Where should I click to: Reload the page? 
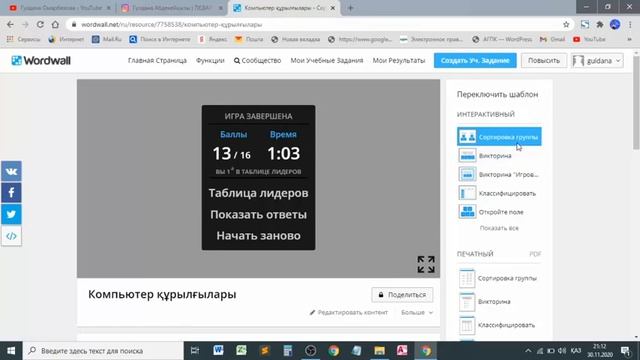40,24
